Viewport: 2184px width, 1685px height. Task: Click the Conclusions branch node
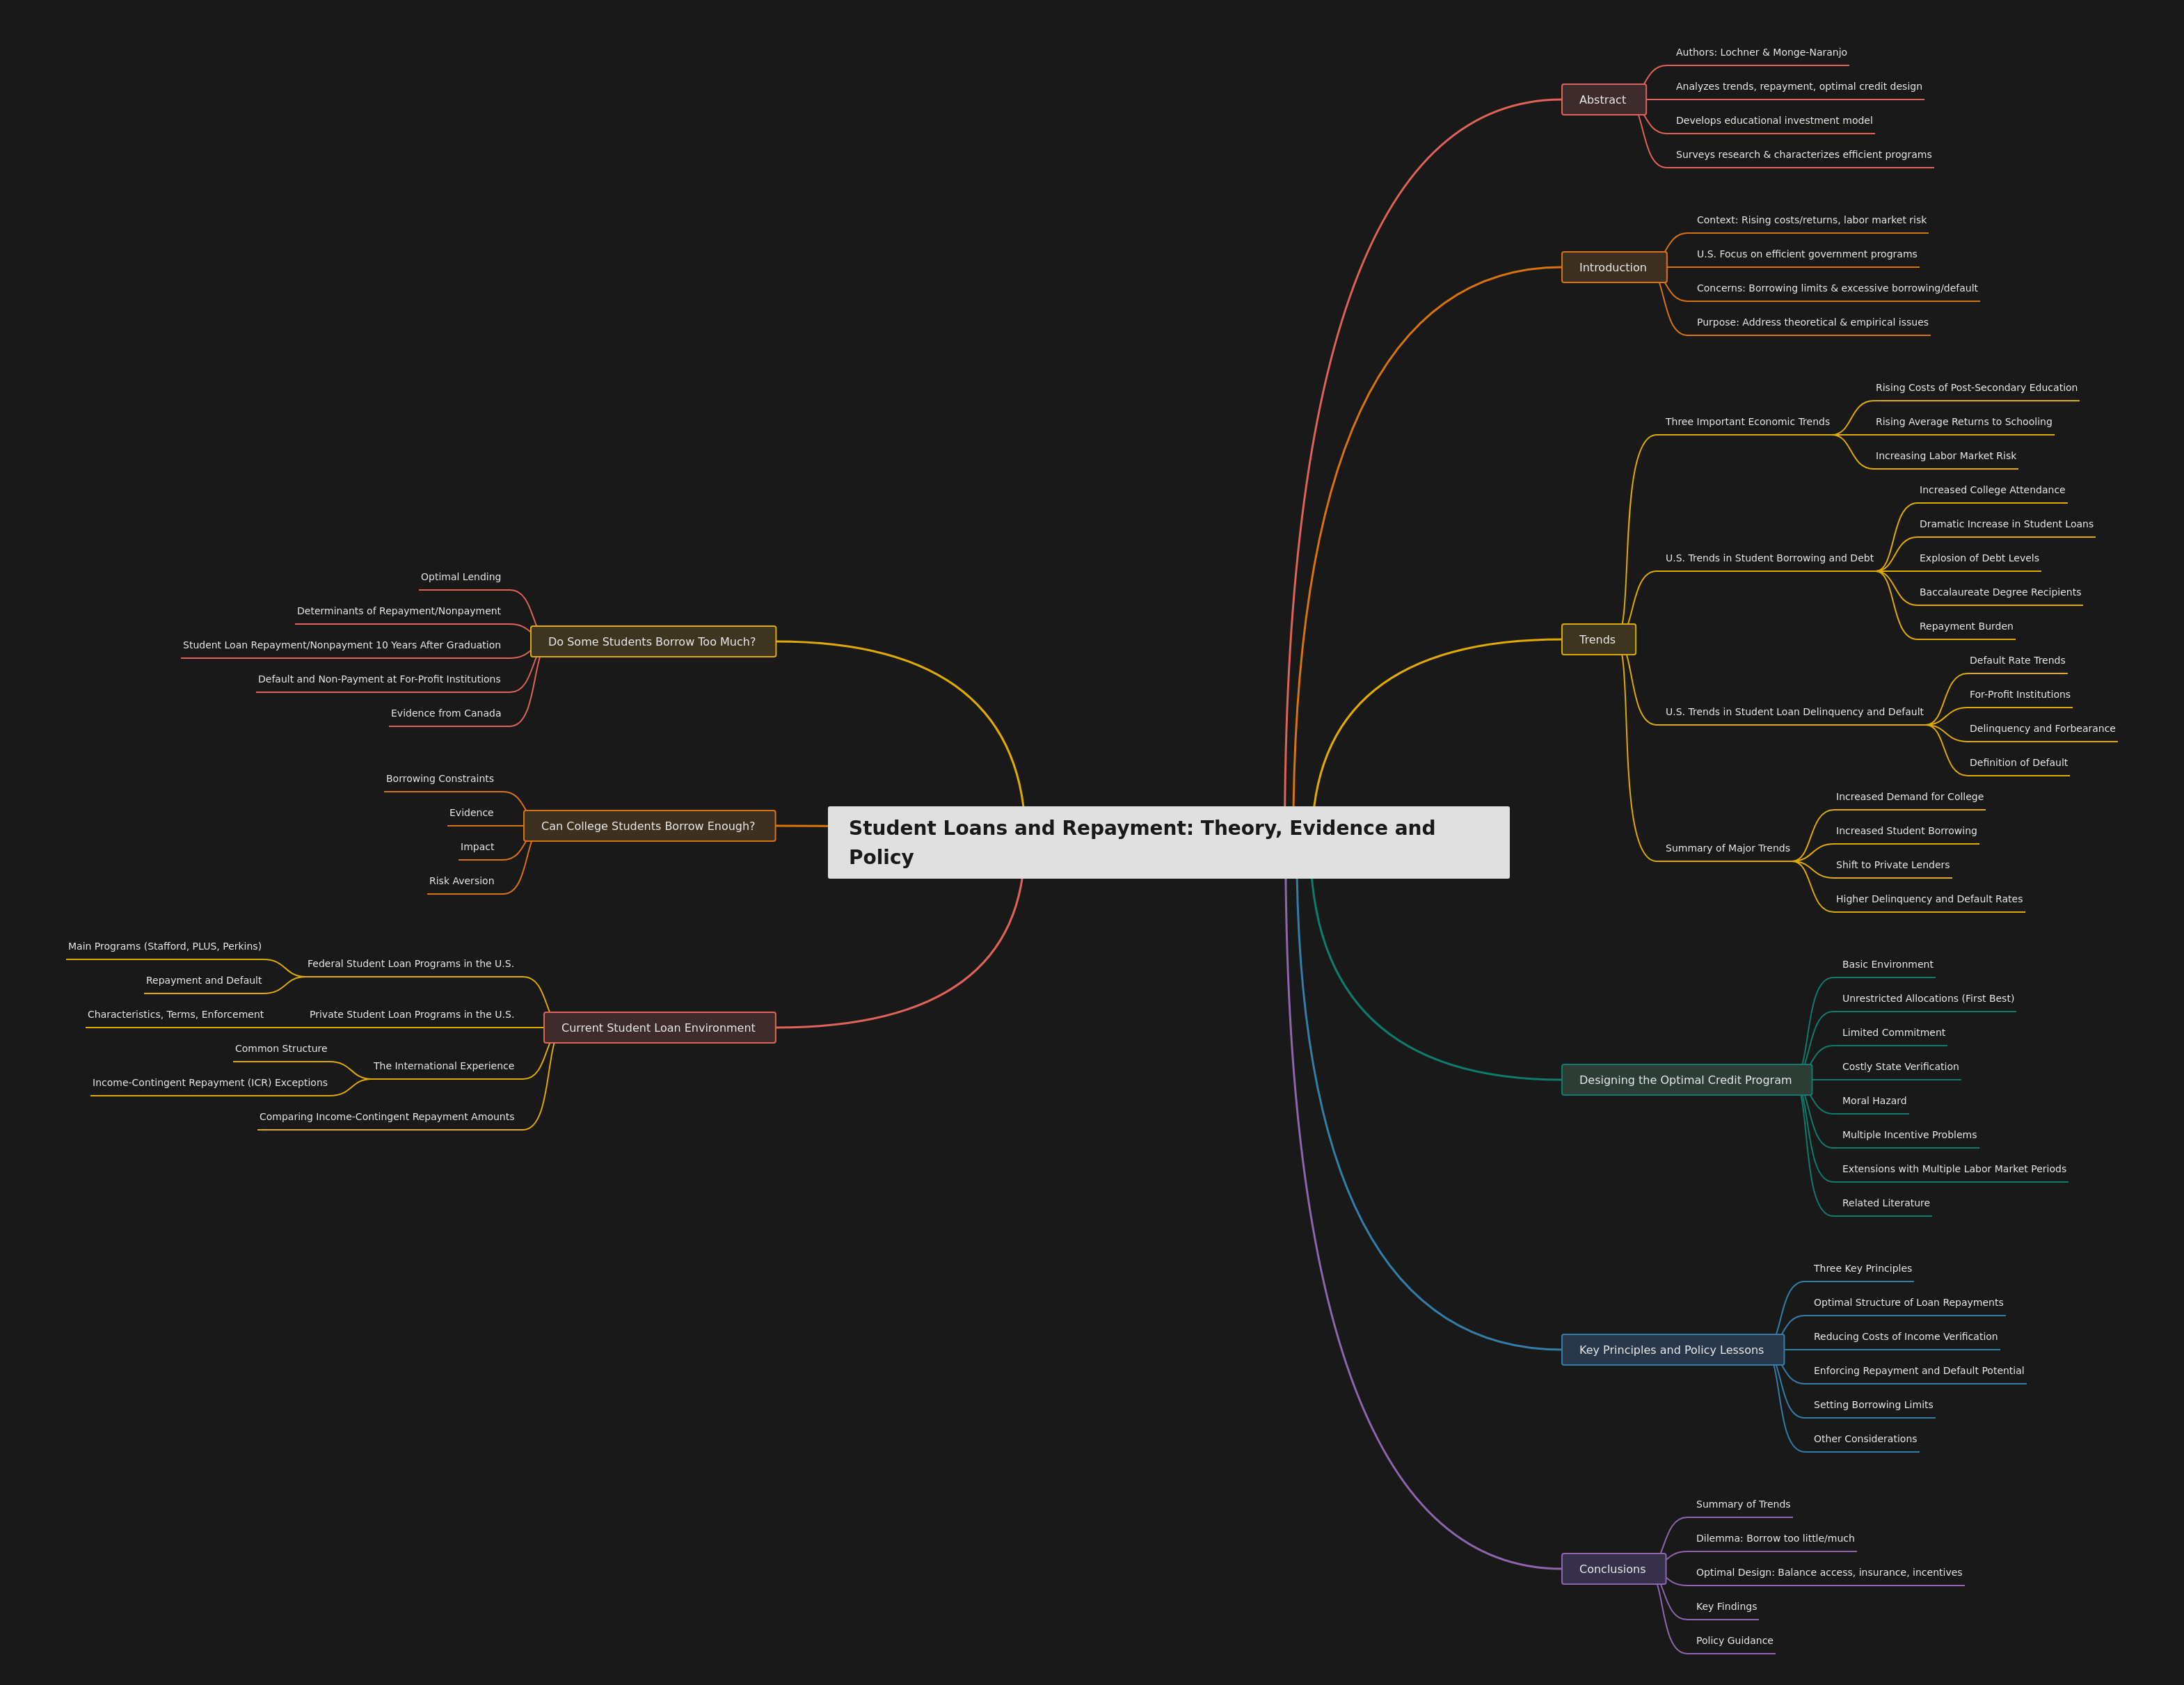tap(1612, 1569)
